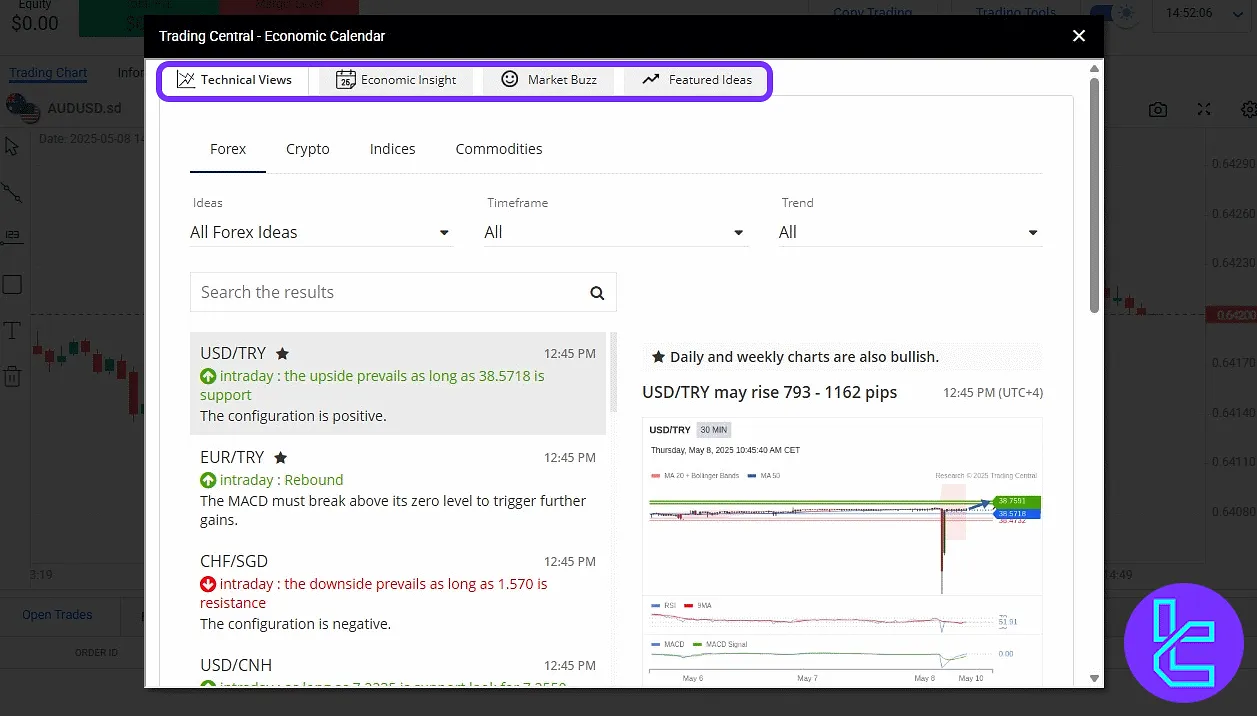The height and width of the screenshot is (716, 1257).
Task: Click the AUDUSD.sd symbol label
Action: tap(84, 109)
